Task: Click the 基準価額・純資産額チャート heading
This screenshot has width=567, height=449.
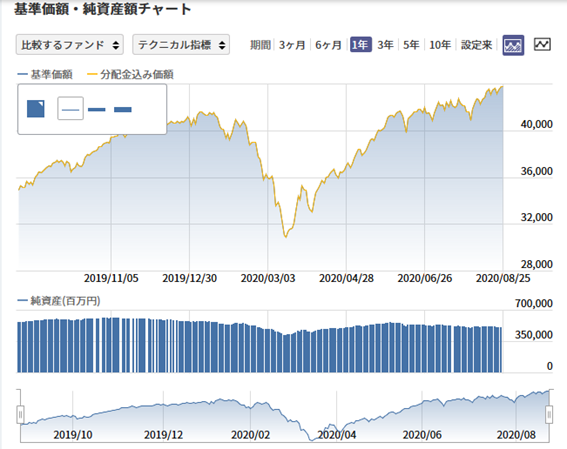Action: (102, 9)
